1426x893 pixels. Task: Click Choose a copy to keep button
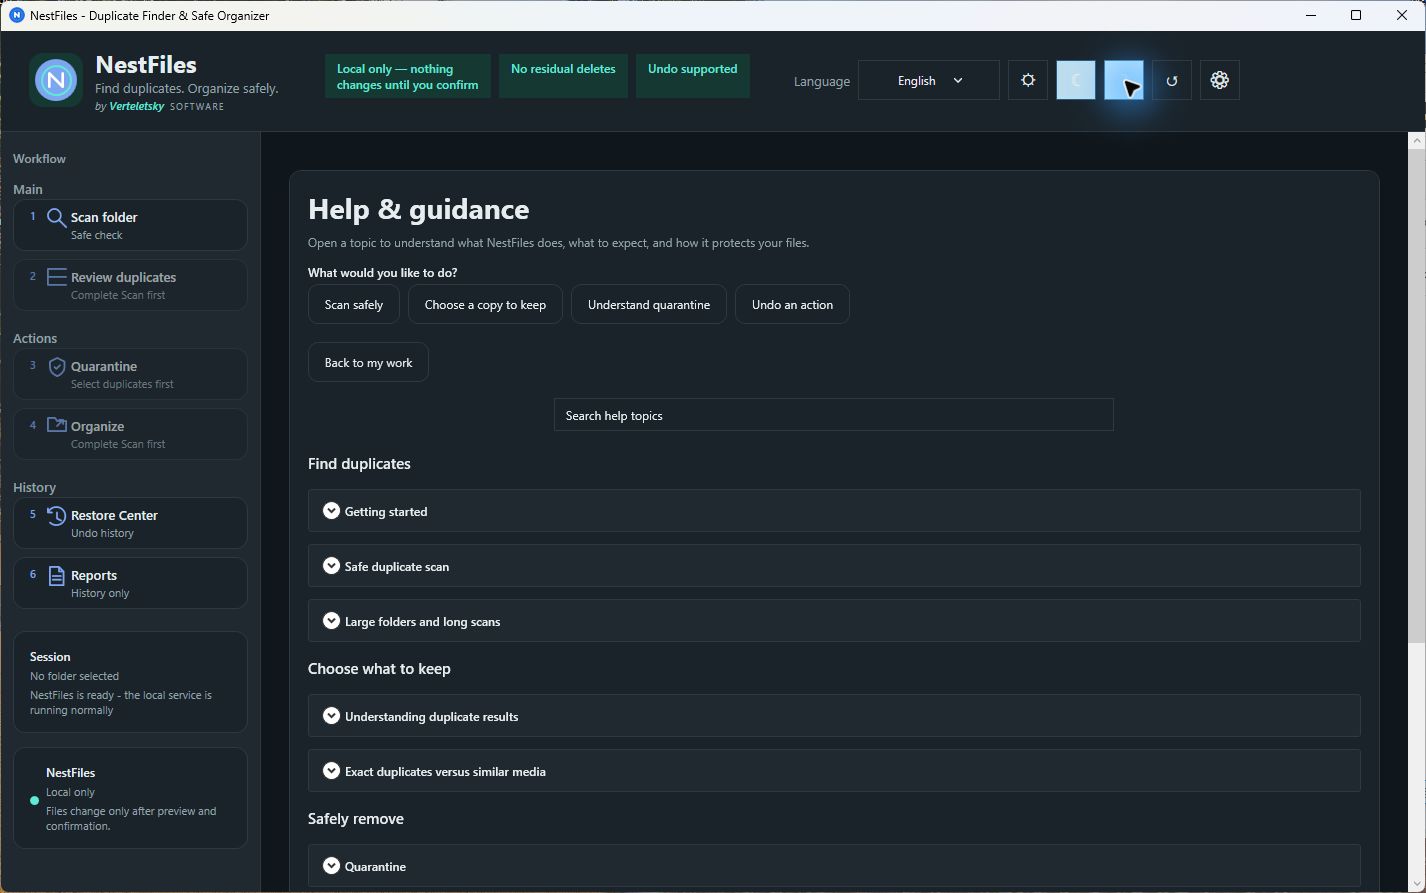pyautogui.click(x=485, y=304)
